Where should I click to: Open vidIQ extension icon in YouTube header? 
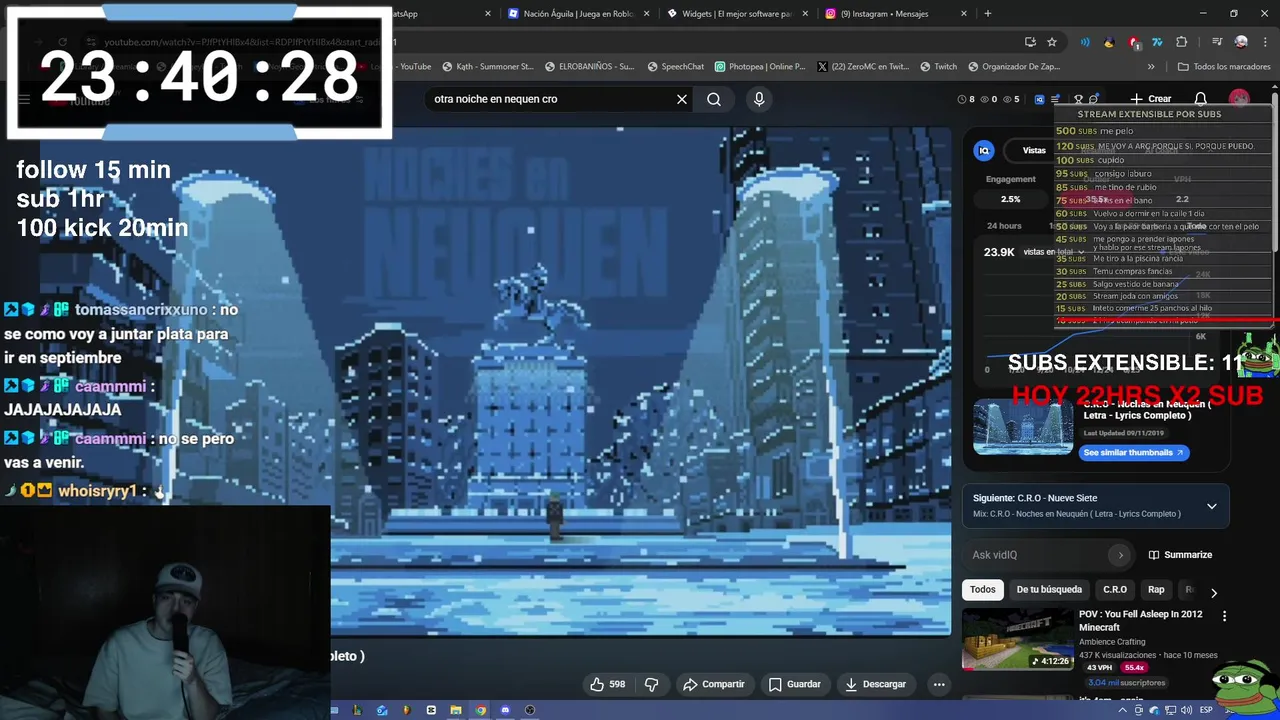(x=1039, y=99)
